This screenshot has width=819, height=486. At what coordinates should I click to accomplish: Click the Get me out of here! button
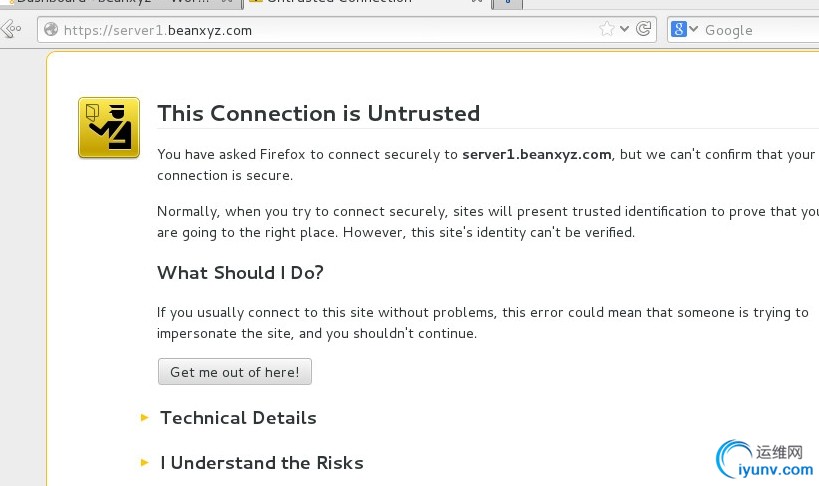[x=235, y=372]
